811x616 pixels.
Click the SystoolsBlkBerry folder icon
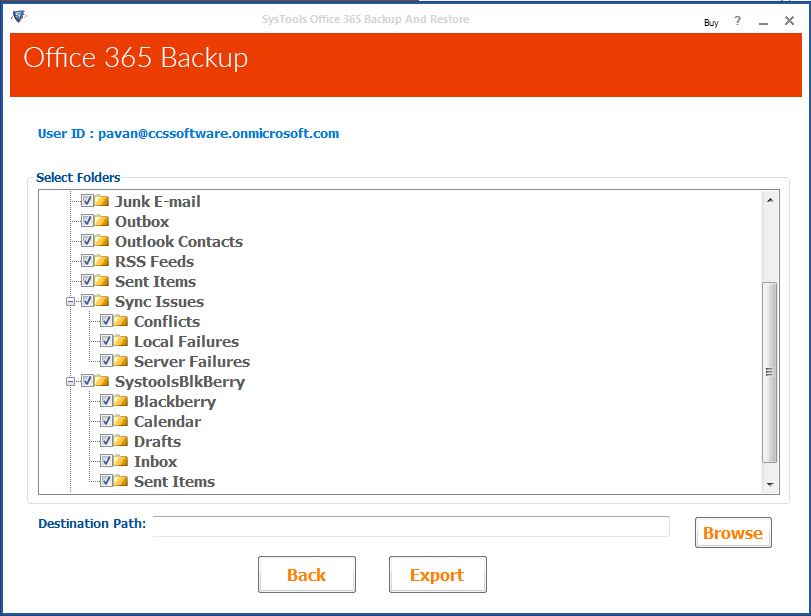pyautogui.click(x=102, y=381)
